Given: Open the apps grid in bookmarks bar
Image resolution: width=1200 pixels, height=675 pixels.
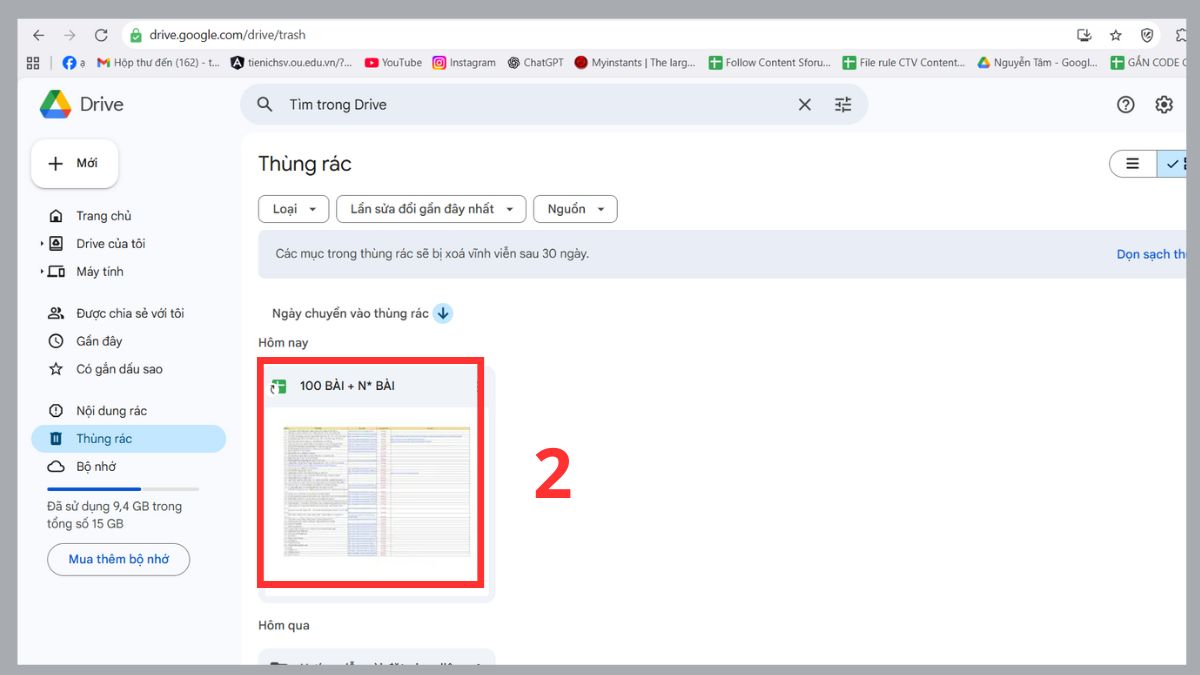Looking at the screenshot, I should (x=33, y=62).
